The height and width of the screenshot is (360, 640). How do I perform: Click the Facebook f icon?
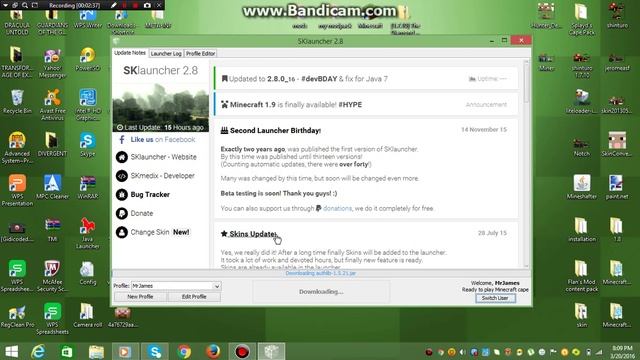click(x=122, y=140)
